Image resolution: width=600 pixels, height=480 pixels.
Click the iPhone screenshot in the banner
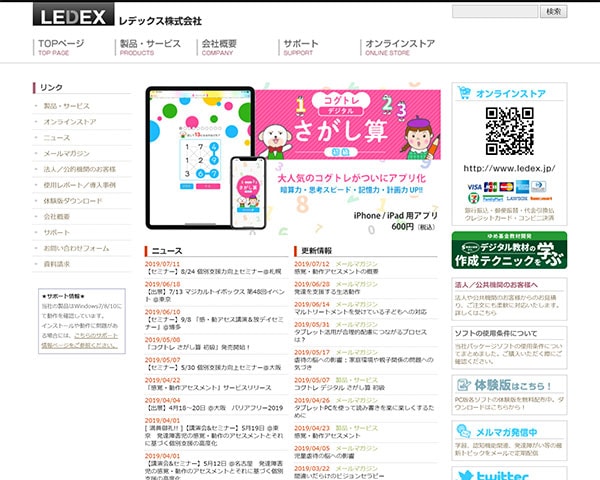(x=248, y=193)
